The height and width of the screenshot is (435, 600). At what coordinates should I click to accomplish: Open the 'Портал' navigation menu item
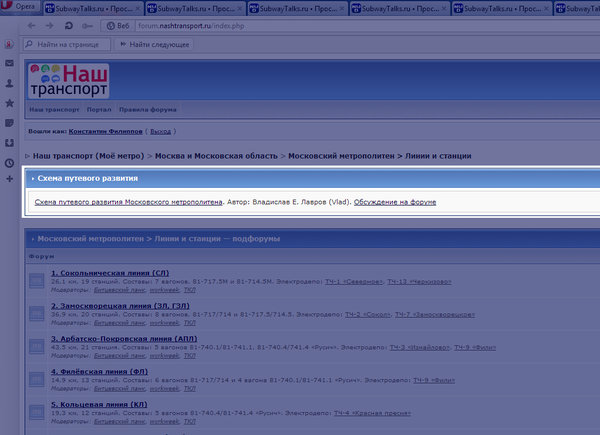coord(98,109)
